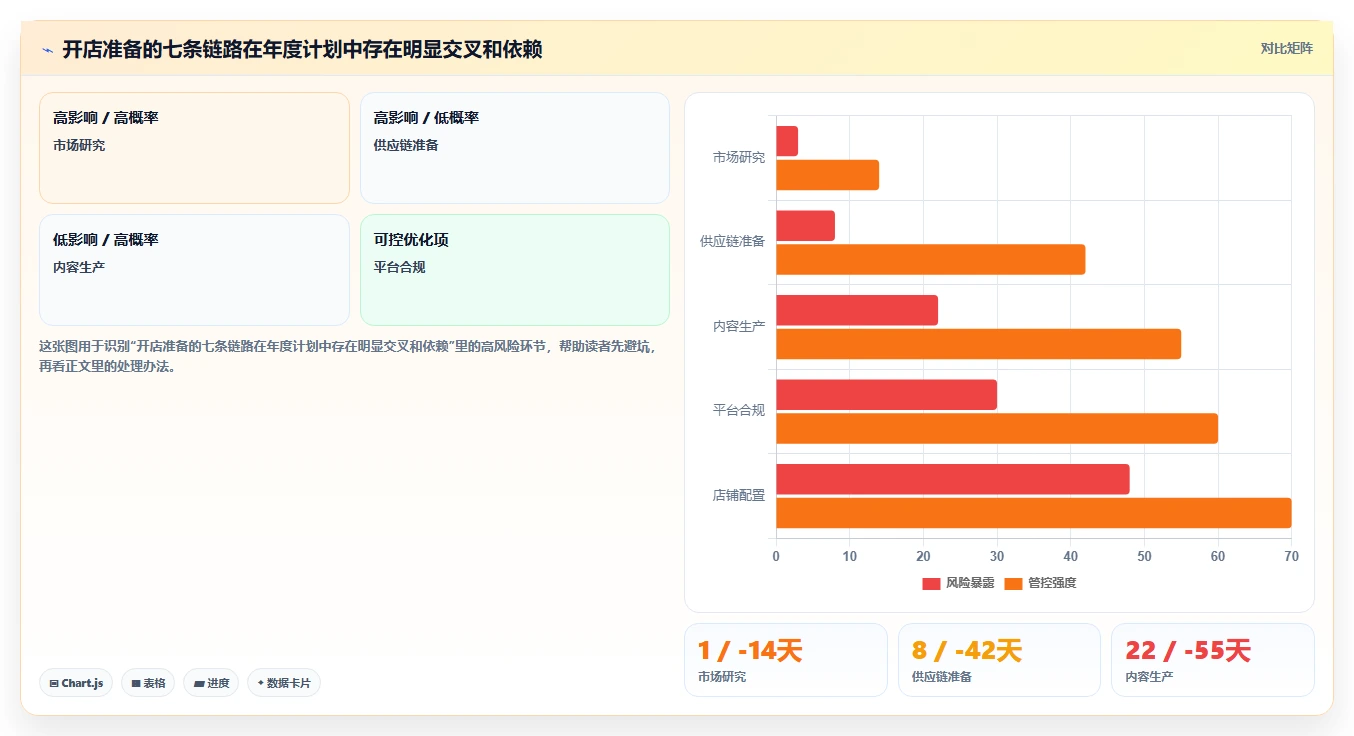This screenshot has height=736, width=1354.
Task: Click the orange 管控强度 bar for 内容生产
Action: [978, 344]
